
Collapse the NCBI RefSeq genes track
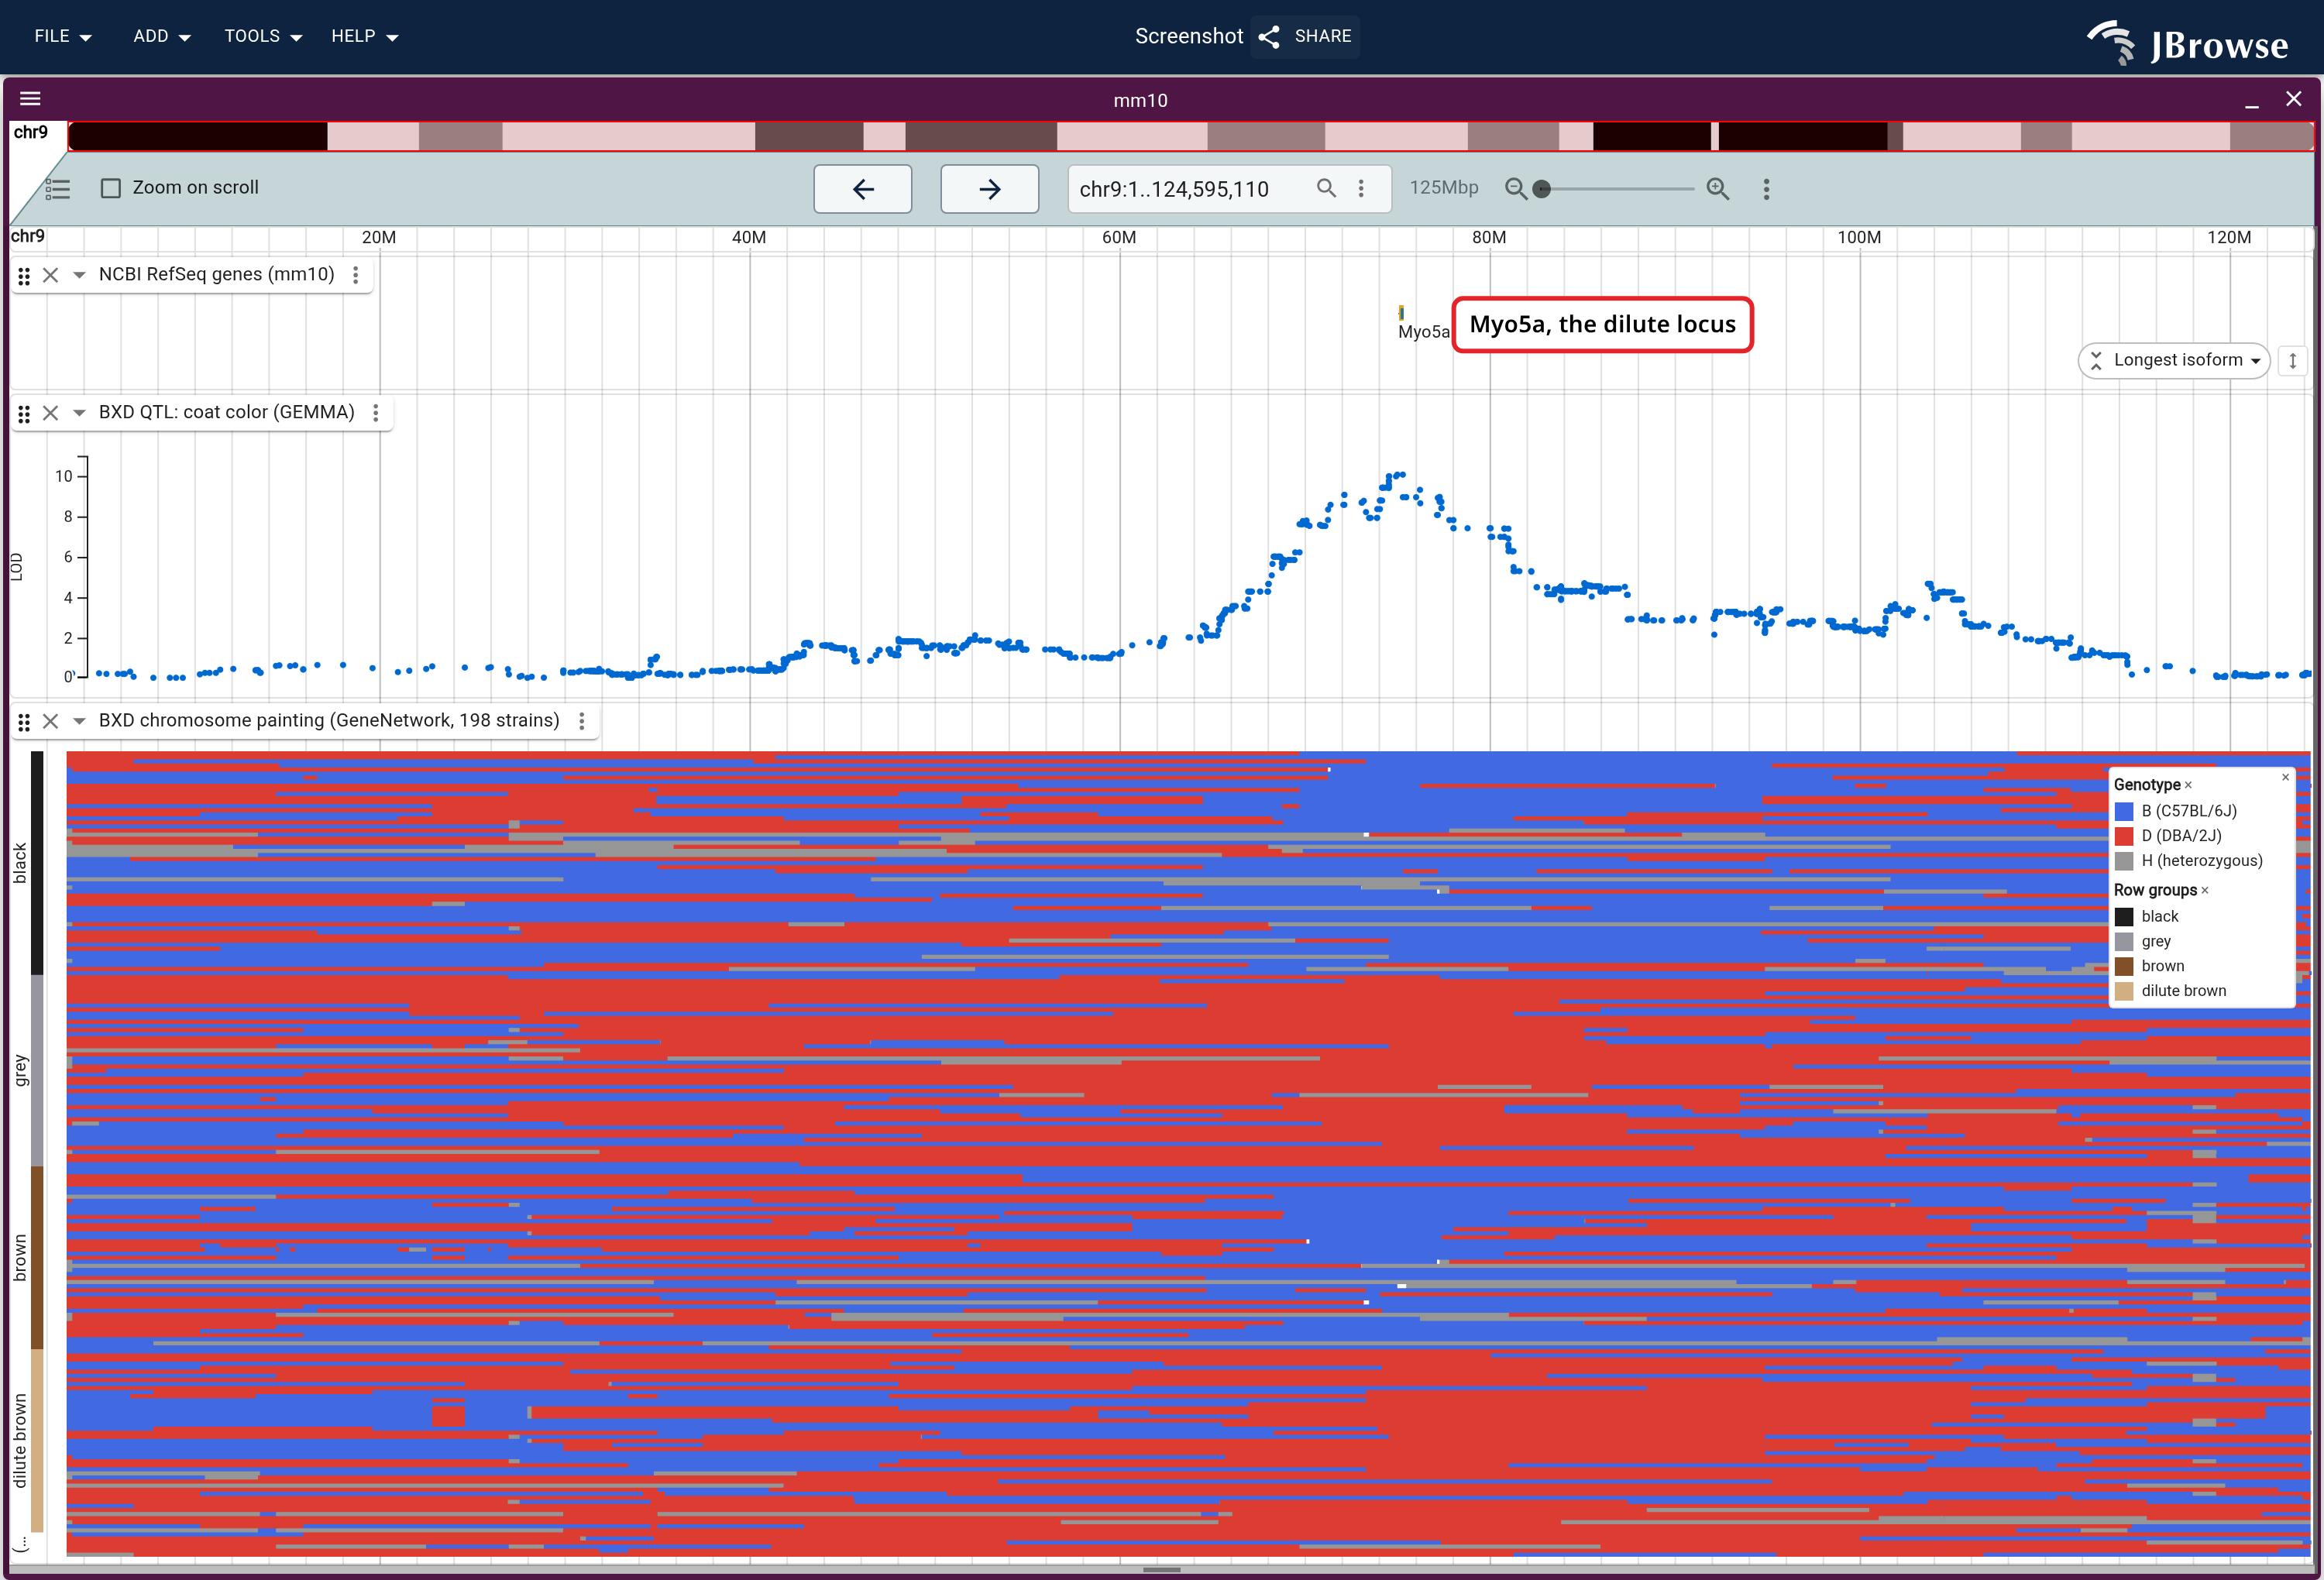coord(79,275)
